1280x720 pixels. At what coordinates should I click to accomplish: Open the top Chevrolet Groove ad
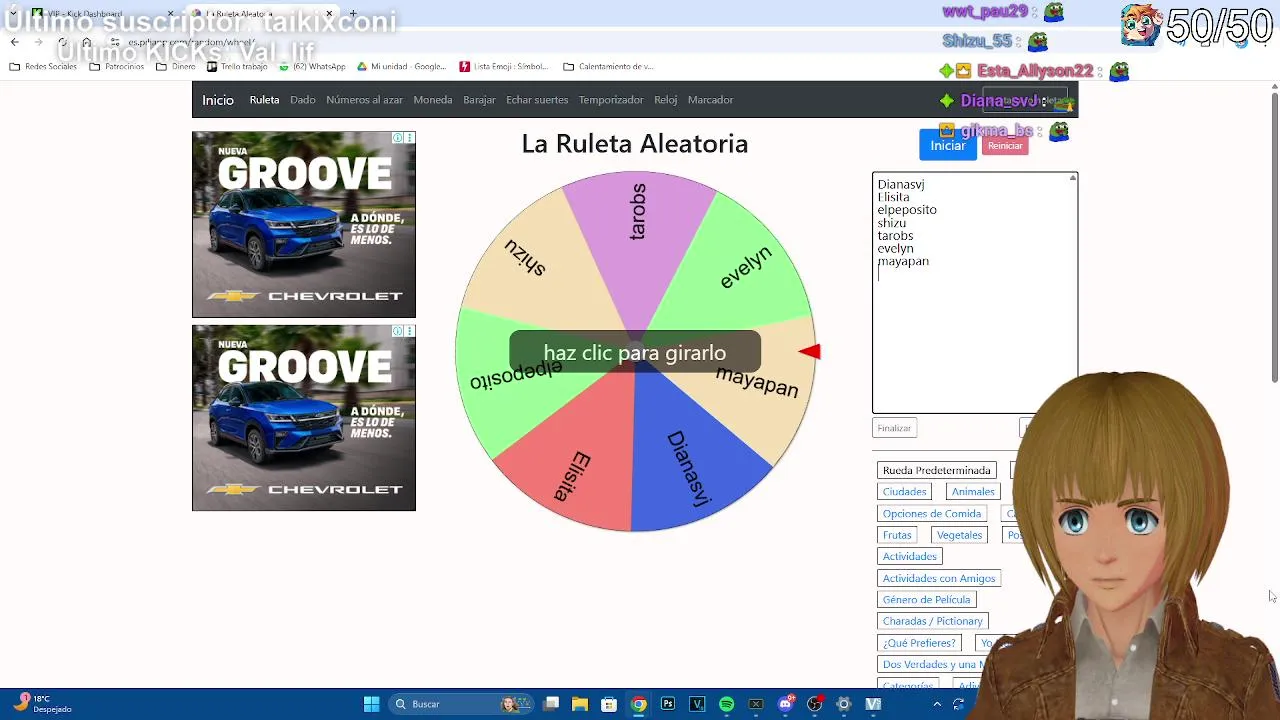click(304, 225)
